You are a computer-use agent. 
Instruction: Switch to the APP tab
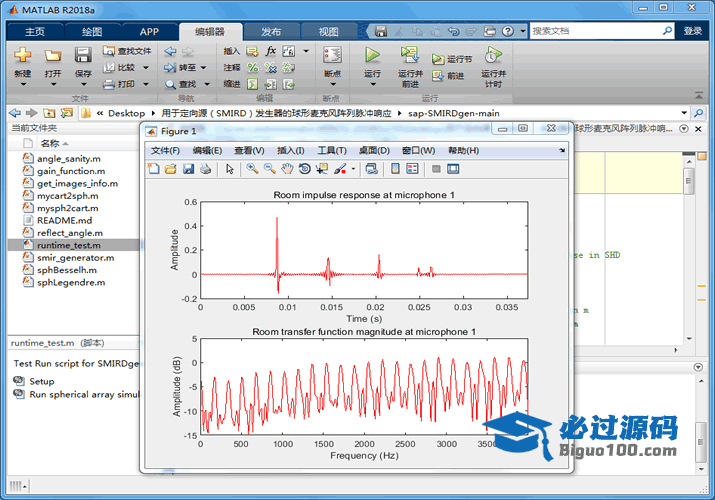(149, 31)
